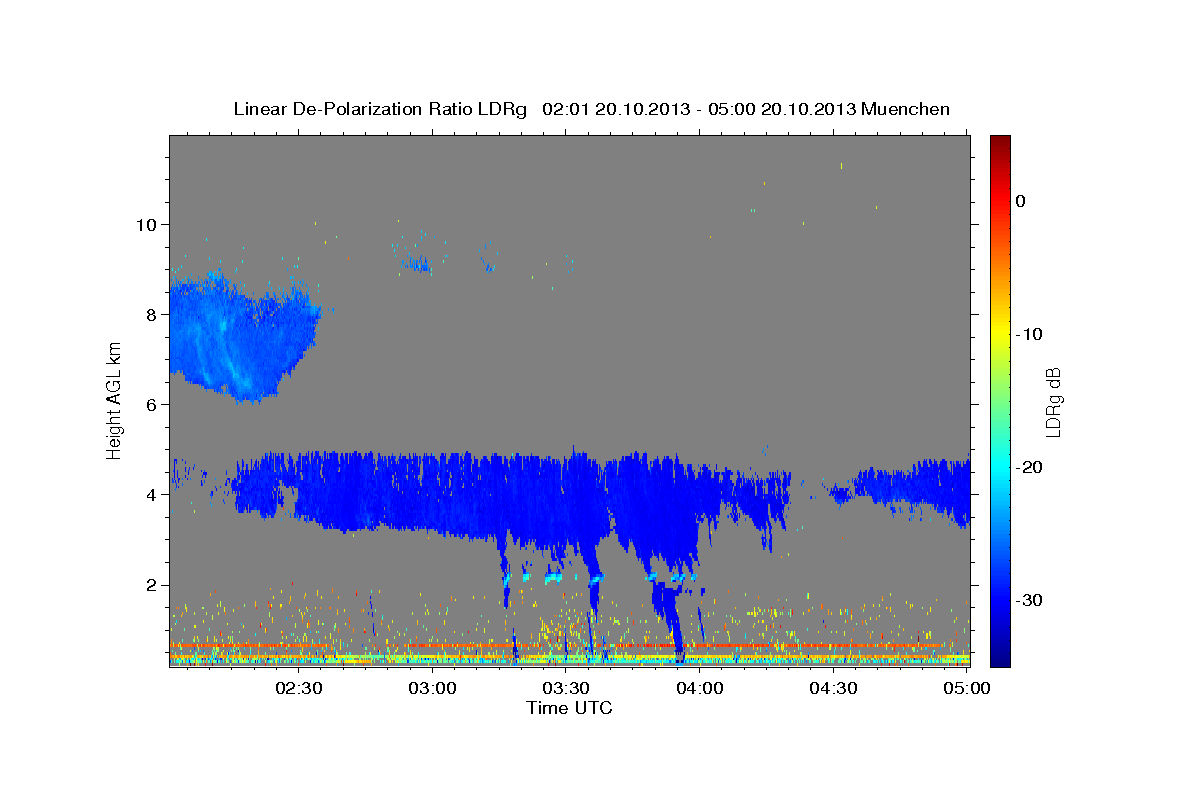
Task: Click the colorbar value label -30
Action: pyautogui.click(x=1029, y=600)
